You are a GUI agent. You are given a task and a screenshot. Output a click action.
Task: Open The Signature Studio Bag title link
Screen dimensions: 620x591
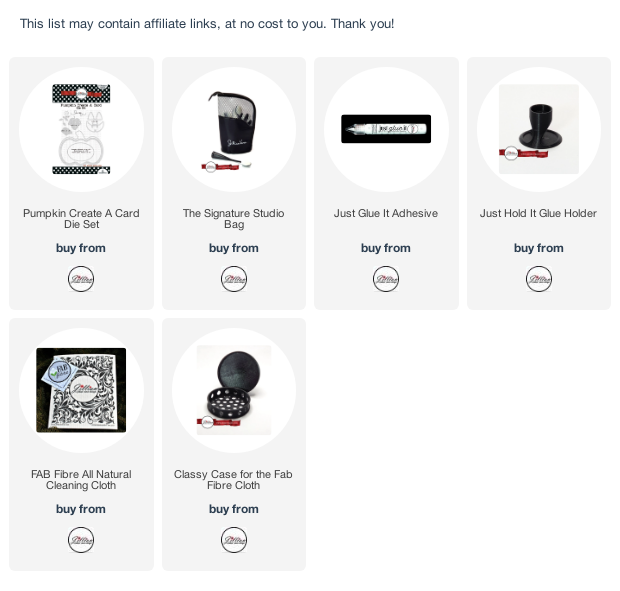pos(234,219)
